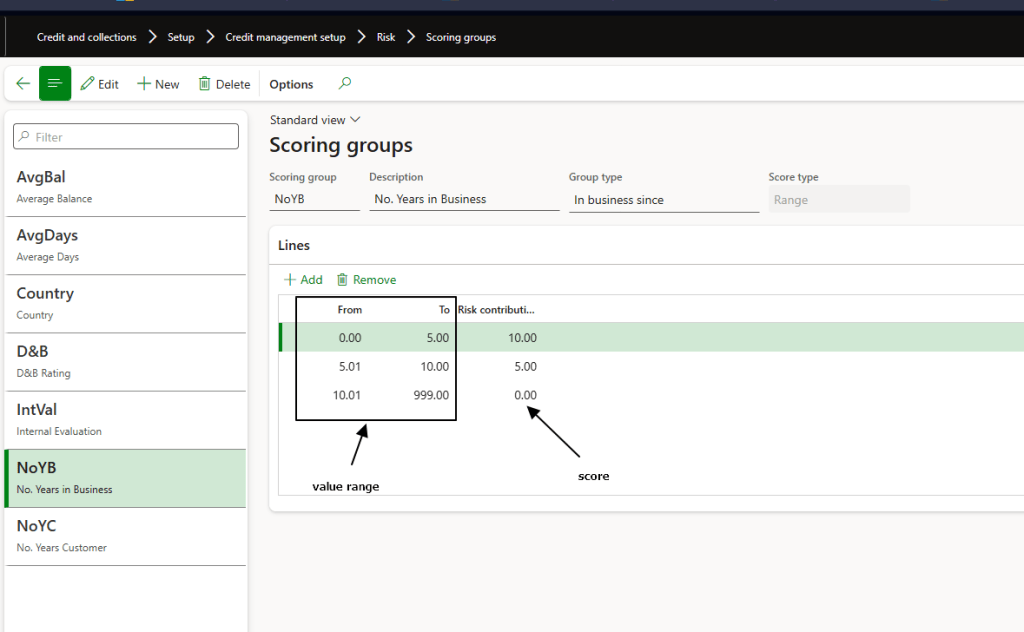This screenshot has width=1024, height=632.
Task: Expand the Standard view dropdown
Action: pos(315,120)
